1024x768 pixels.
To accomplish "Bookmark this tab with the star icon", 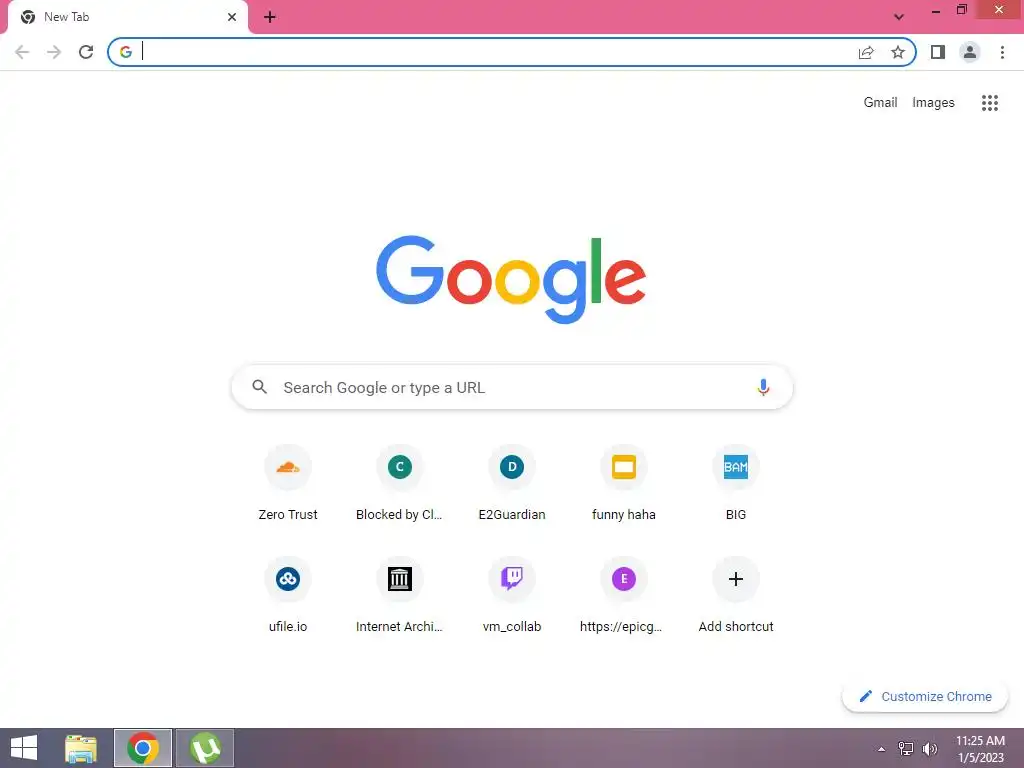I will click(898, 52).
